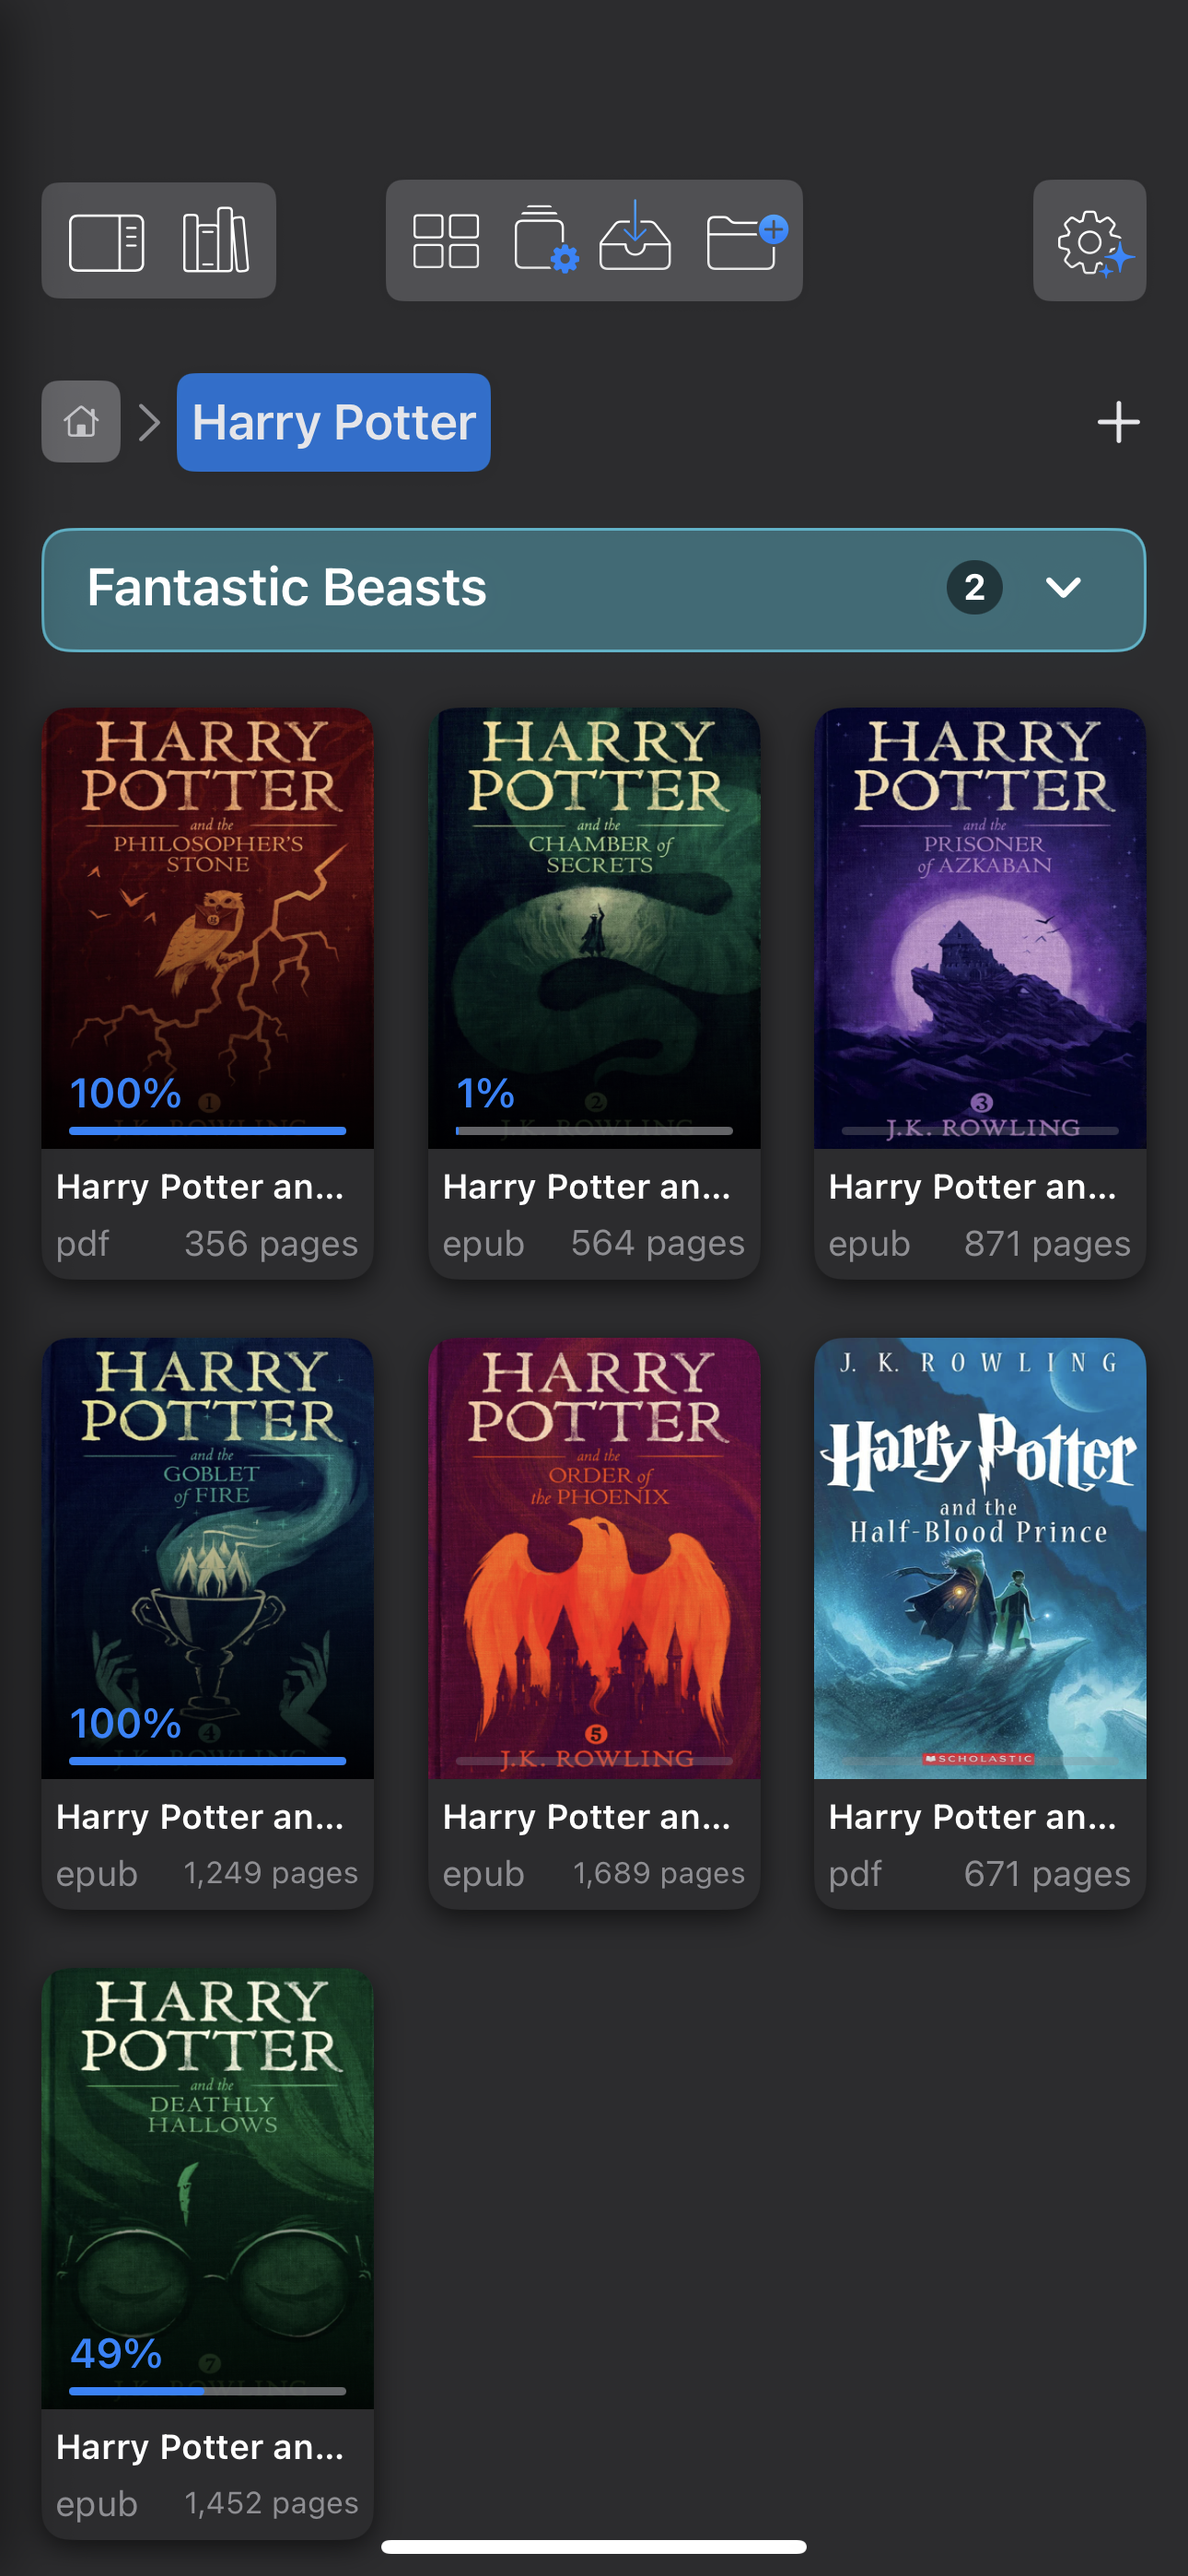Click the breadcrumb arrow separator

[x=149, y=422]
